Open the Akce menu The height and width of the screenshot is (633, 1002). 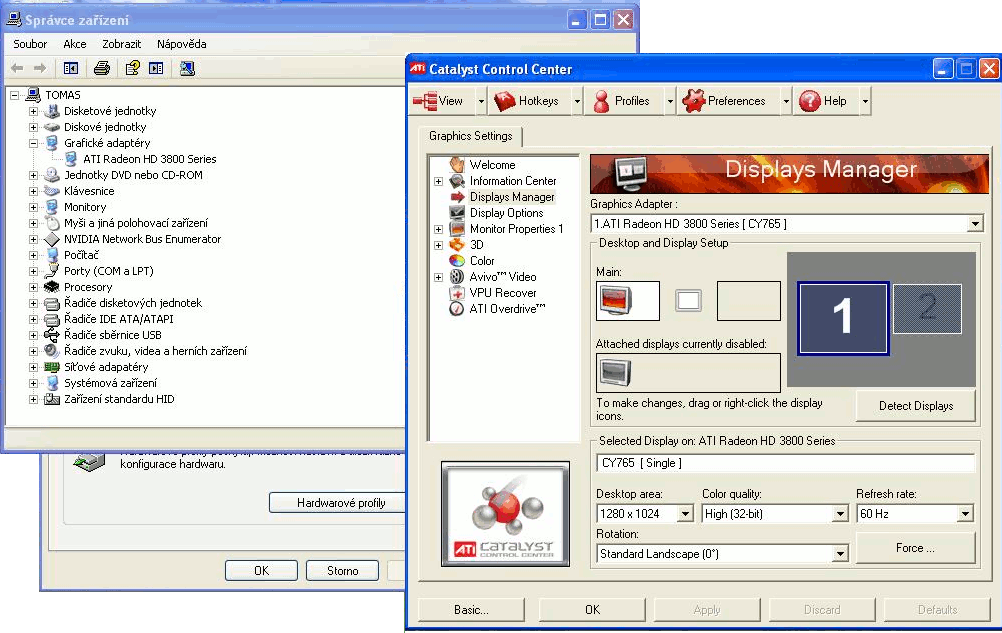[x=75, y=44]
